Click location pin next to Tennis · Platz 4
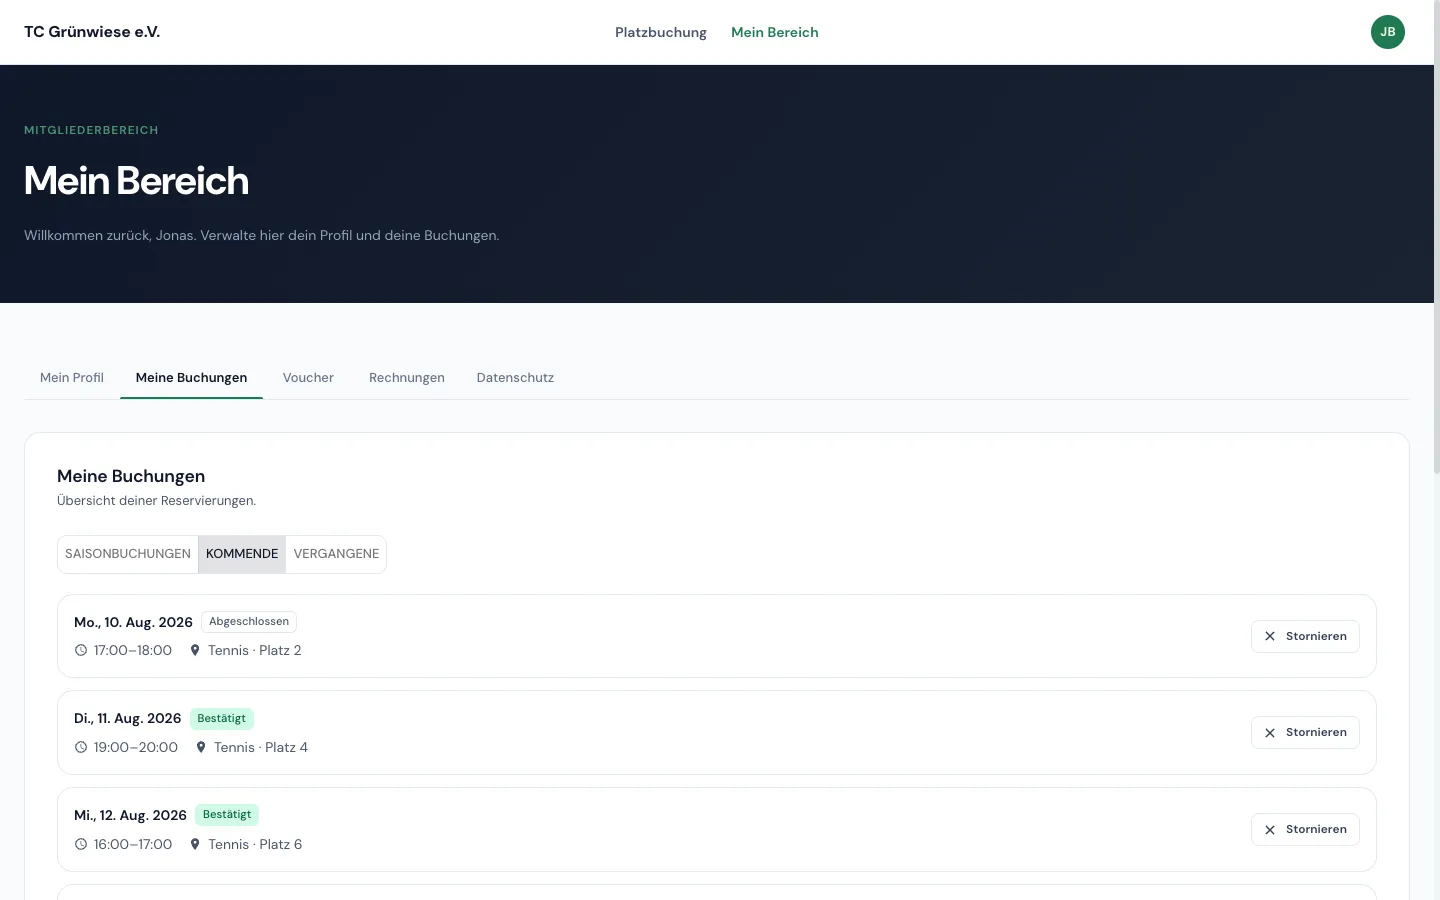The width and height of the screenshot is (1440, 900). pos(201,747)
